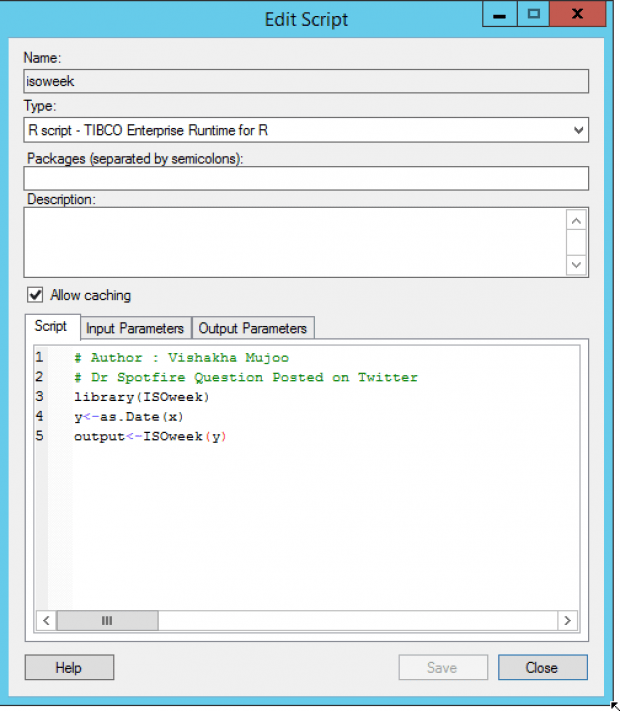Click the description box scroll down arrow
This screenshot has height=711, width=620.
(x=576, y=265)
